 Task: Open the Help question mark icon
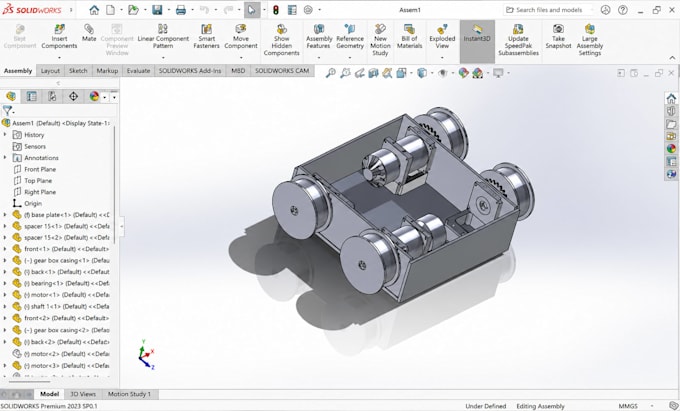[623, 10]
